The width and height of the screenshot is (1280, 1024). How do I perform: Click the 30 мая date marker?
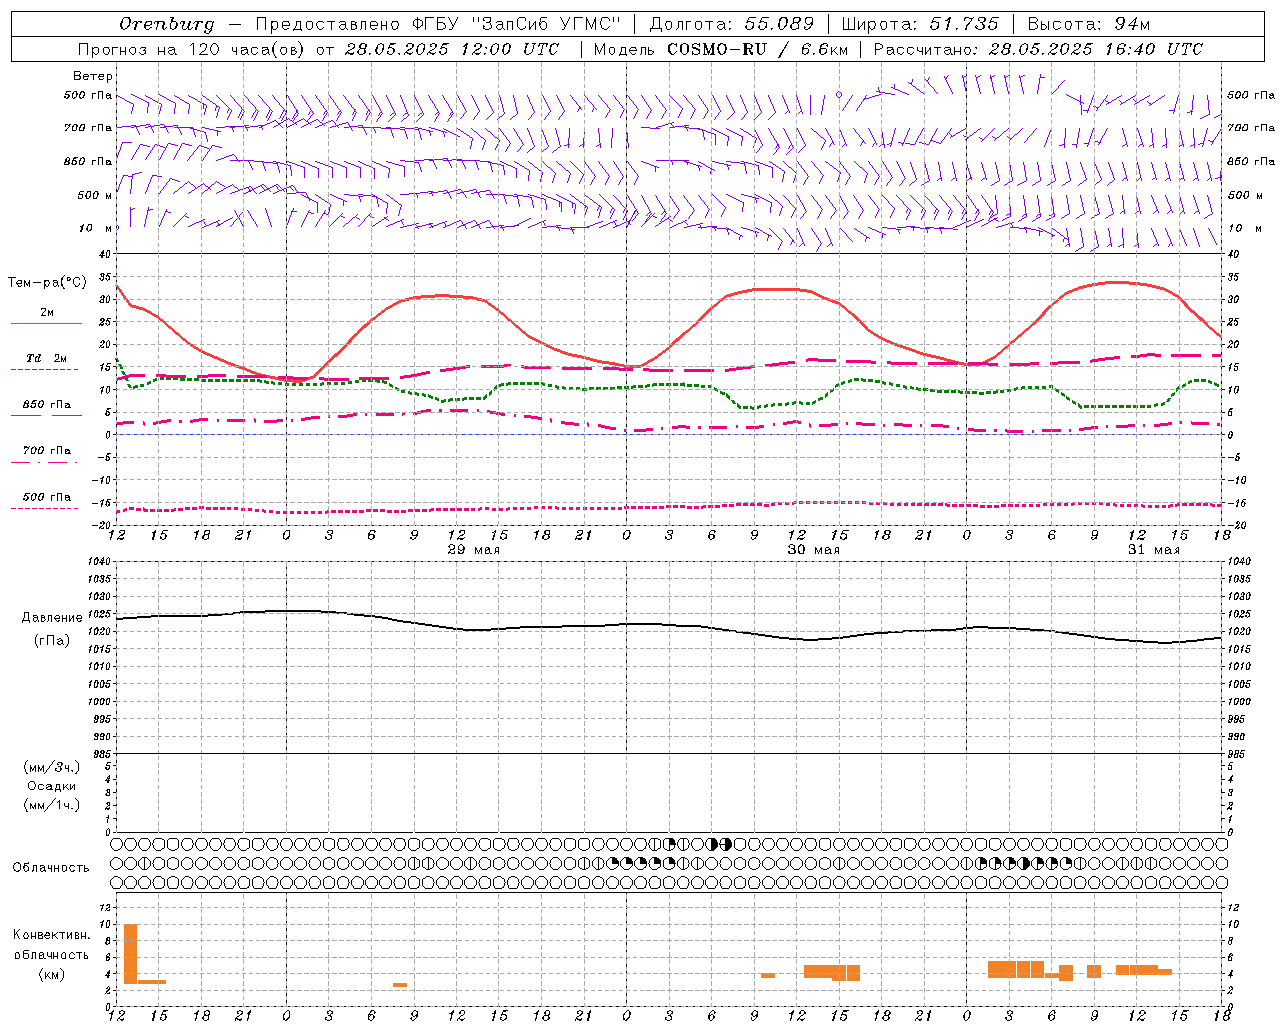click(814, 550)
